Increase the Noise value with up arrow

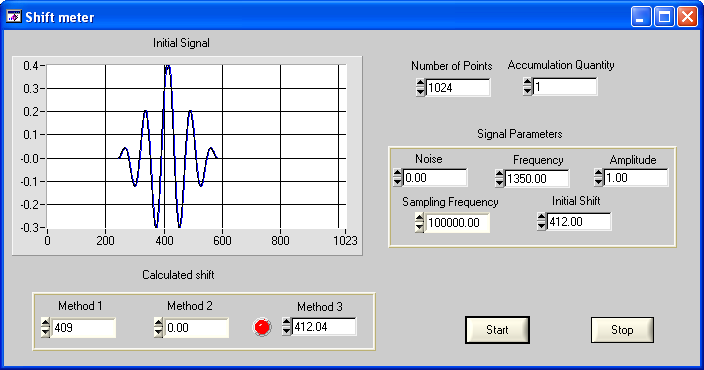[x=397, y=173]
